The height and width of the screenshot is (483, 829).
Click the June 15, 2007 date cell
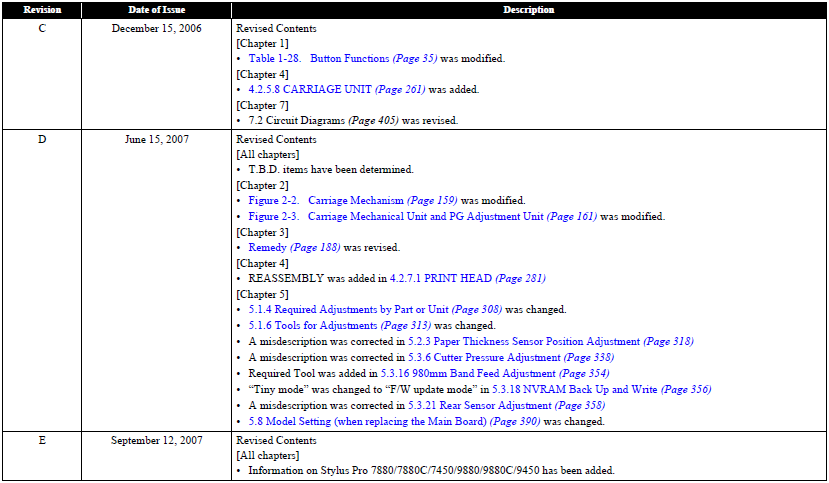[155, 140]
